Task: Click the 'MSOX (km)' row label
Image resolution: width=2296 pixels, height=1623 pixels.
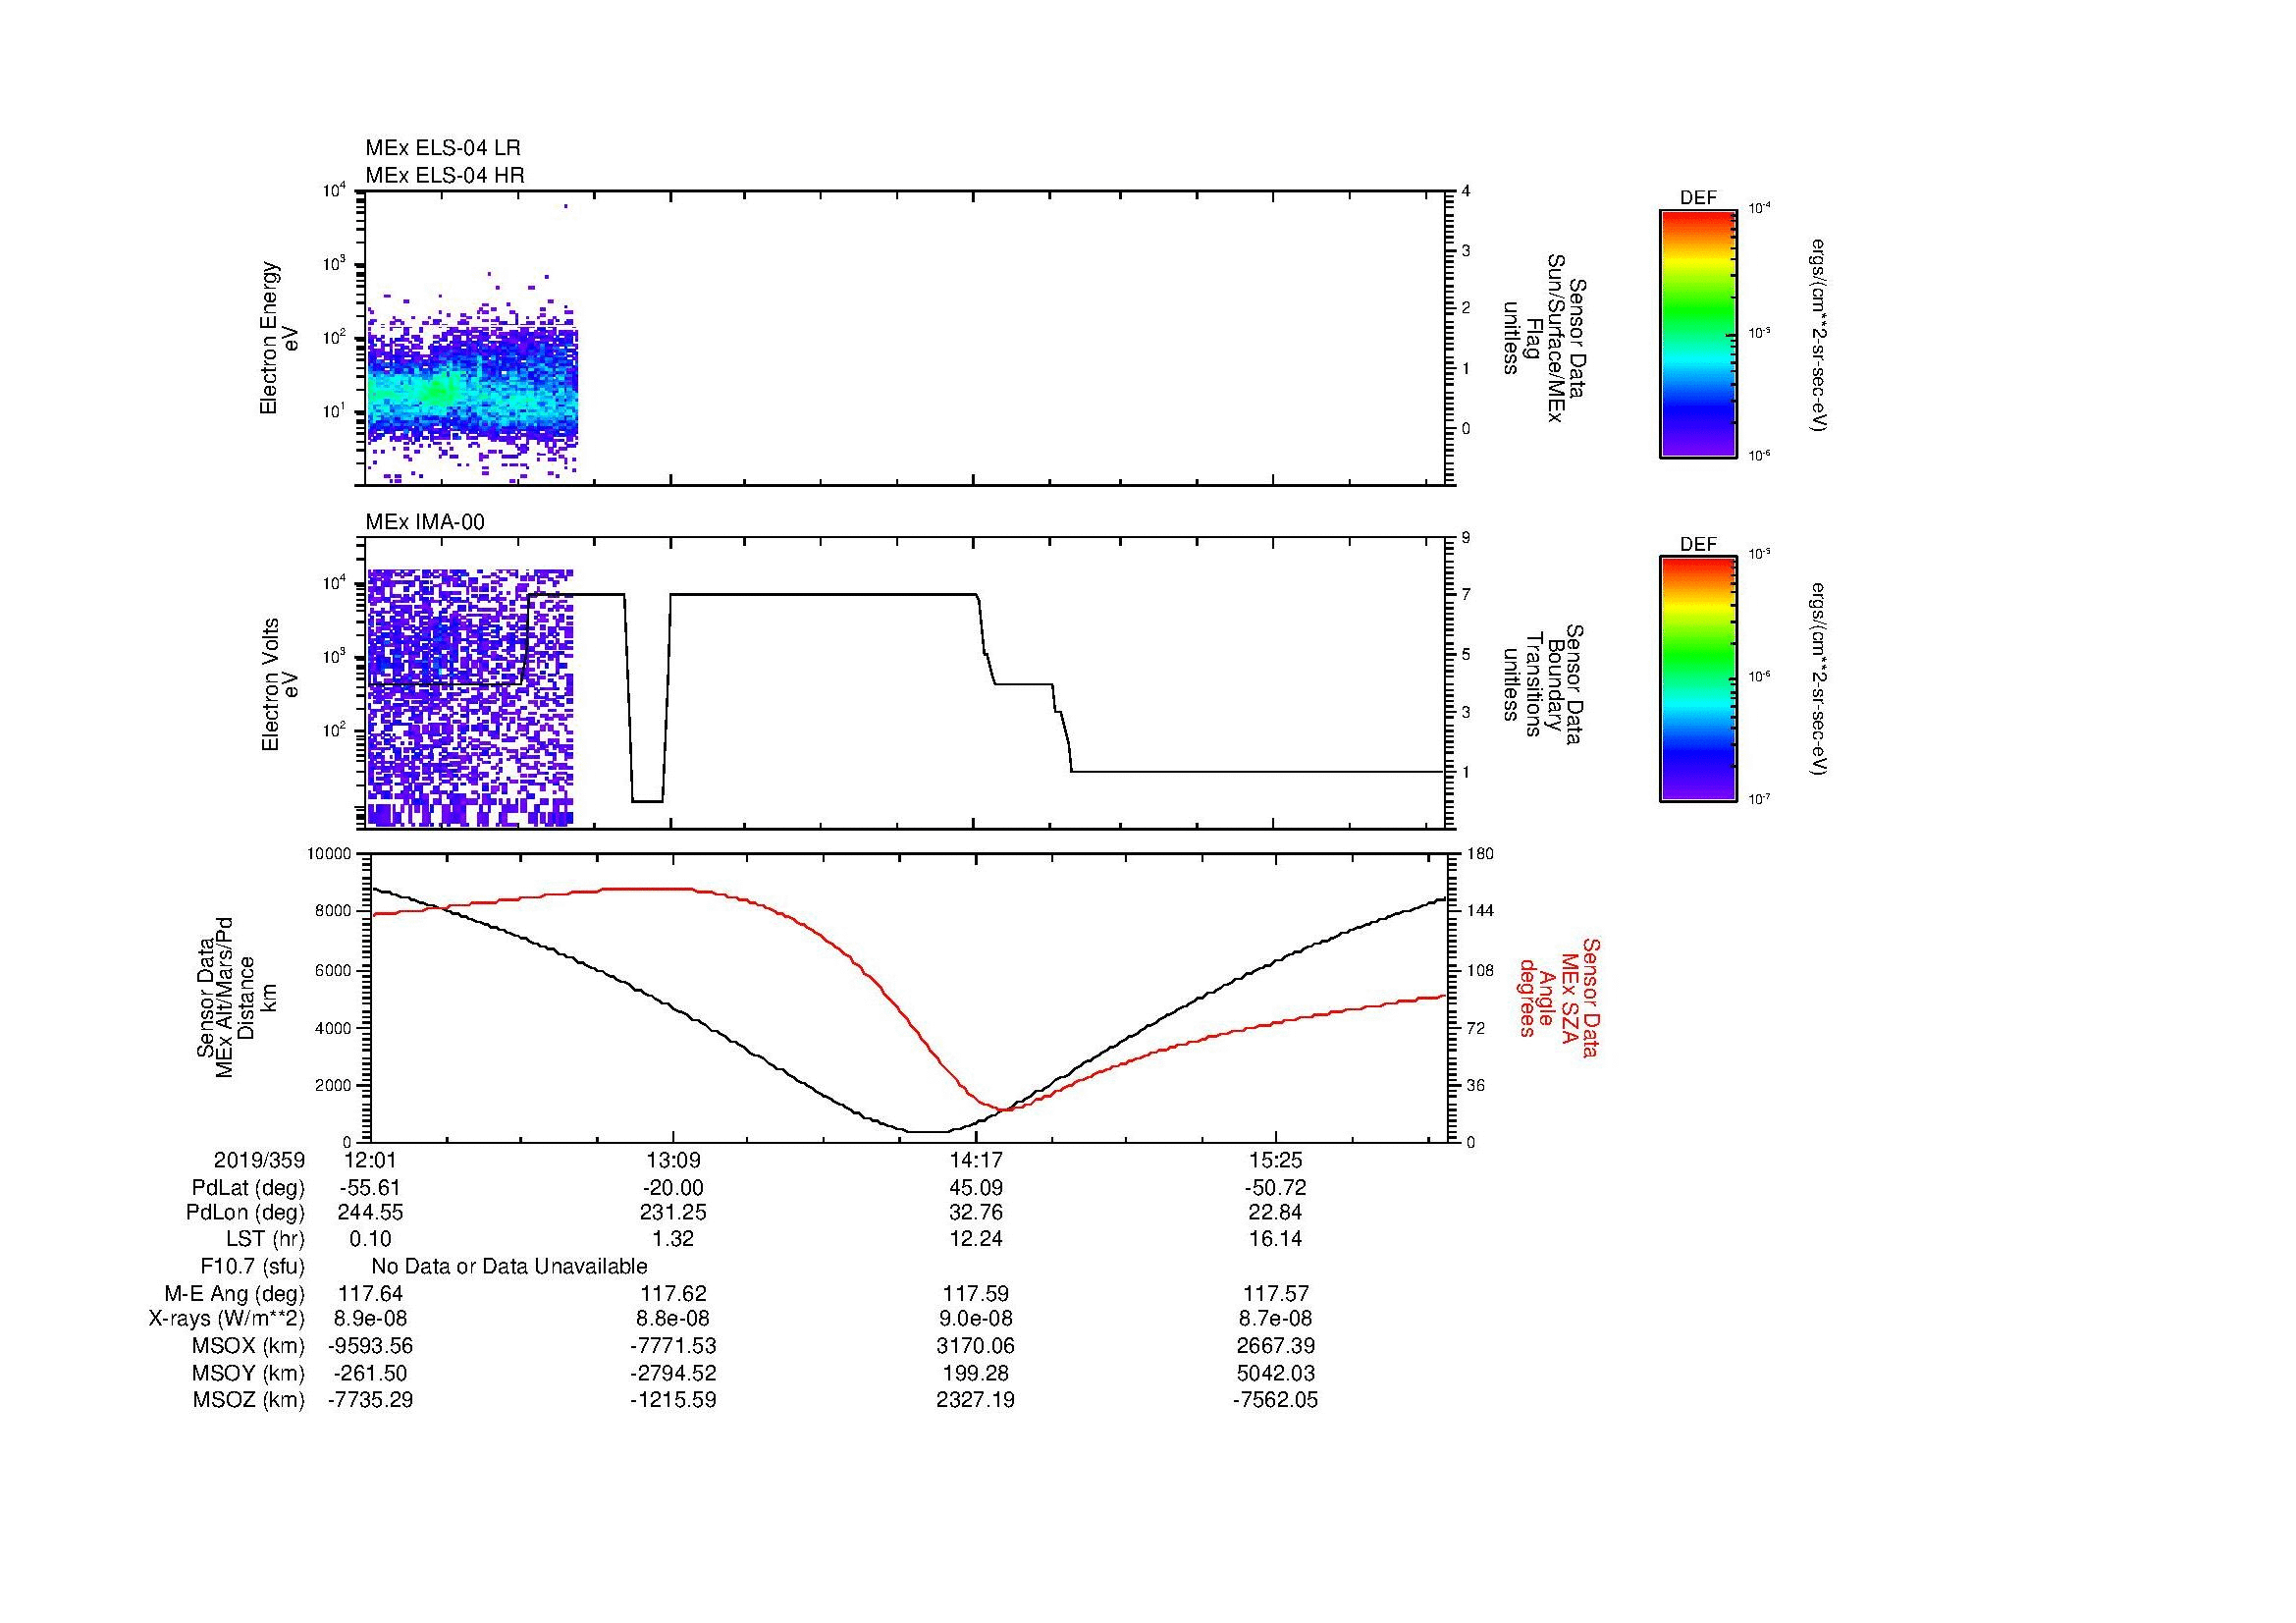Action: [249, 1346]
